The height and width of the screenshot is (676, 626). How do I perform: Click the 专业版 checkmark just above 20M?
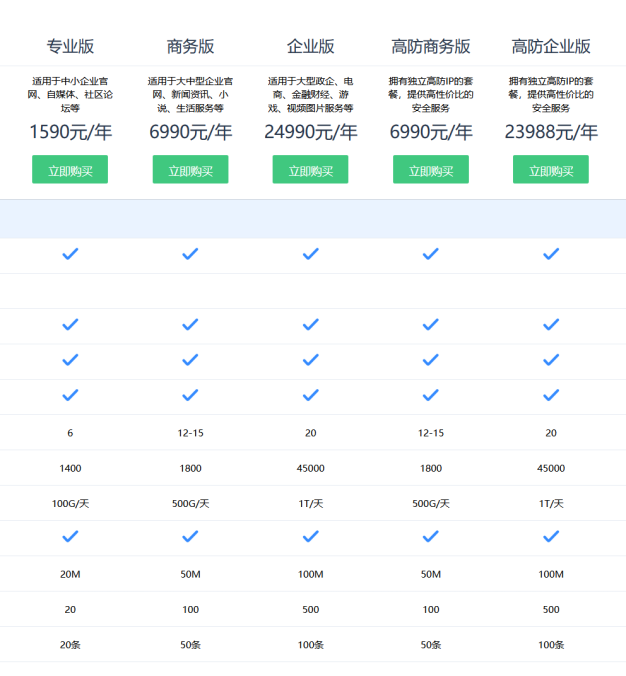click(x=70, y=536)
